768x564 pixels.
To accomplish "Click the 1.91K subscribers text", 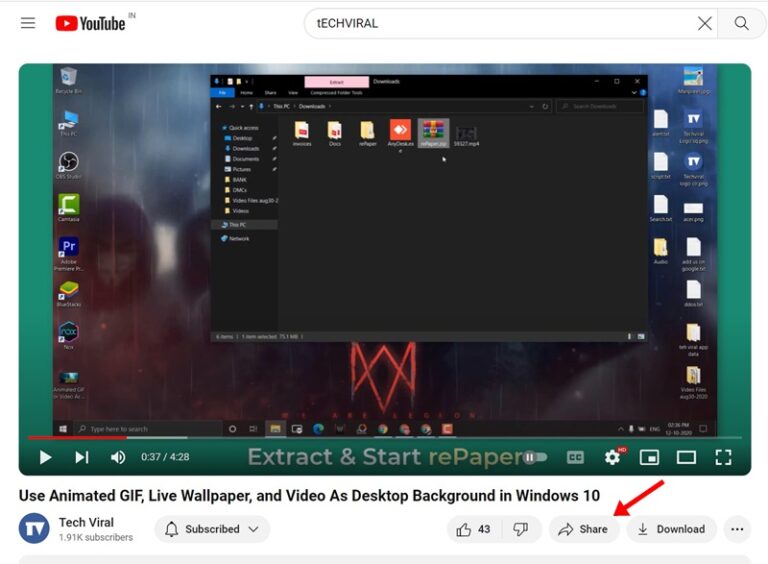I will pyautogui.click(x=96, y=537).
